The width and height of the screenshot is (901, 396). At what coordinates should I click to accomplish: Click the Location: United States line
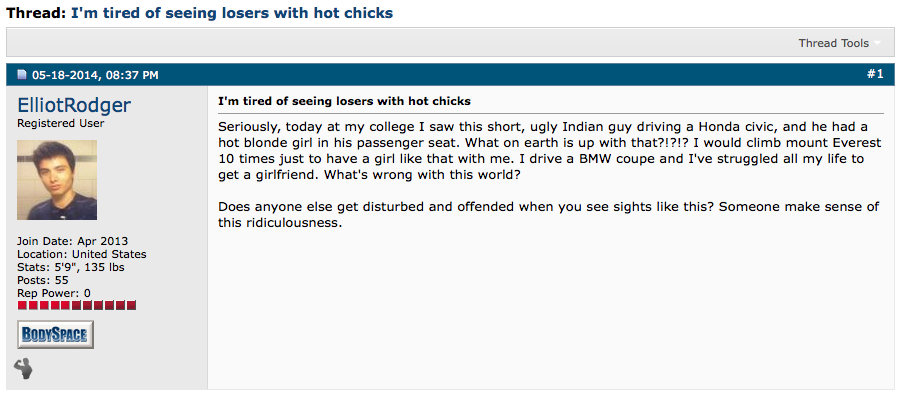coord(82,254)
